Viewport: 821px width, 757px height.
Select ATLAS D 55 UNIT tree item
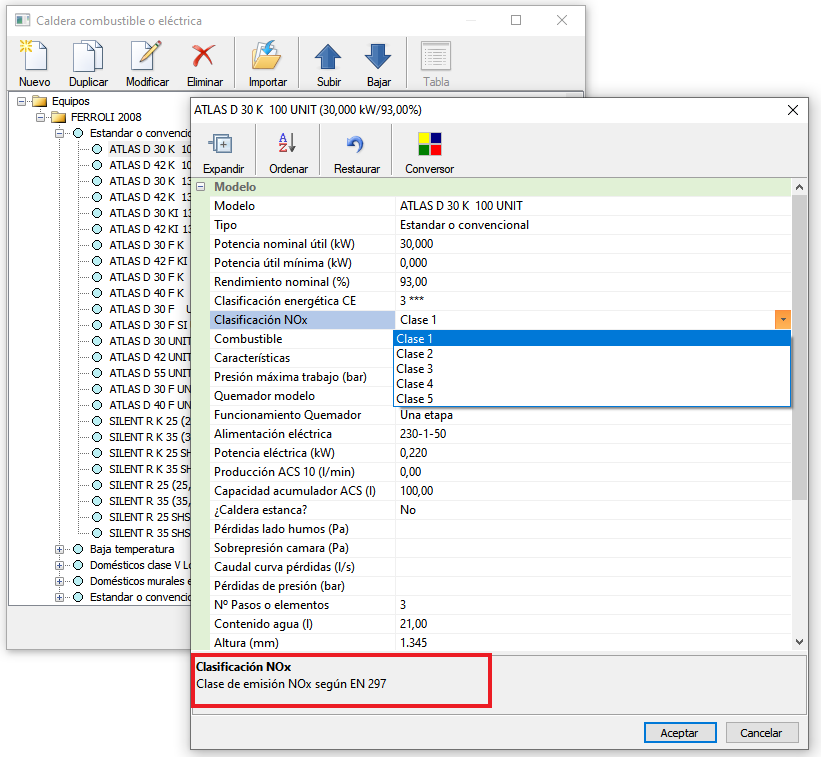(150, 373)
